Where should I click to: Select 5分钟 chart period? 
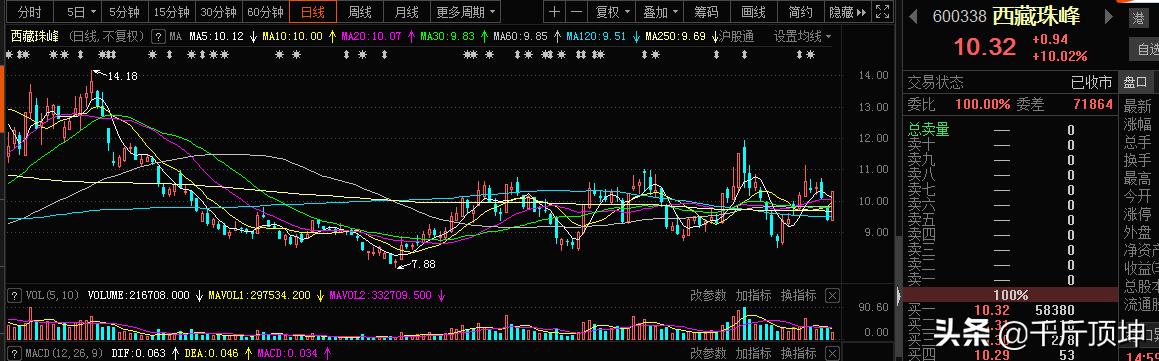tap(124, 12)
